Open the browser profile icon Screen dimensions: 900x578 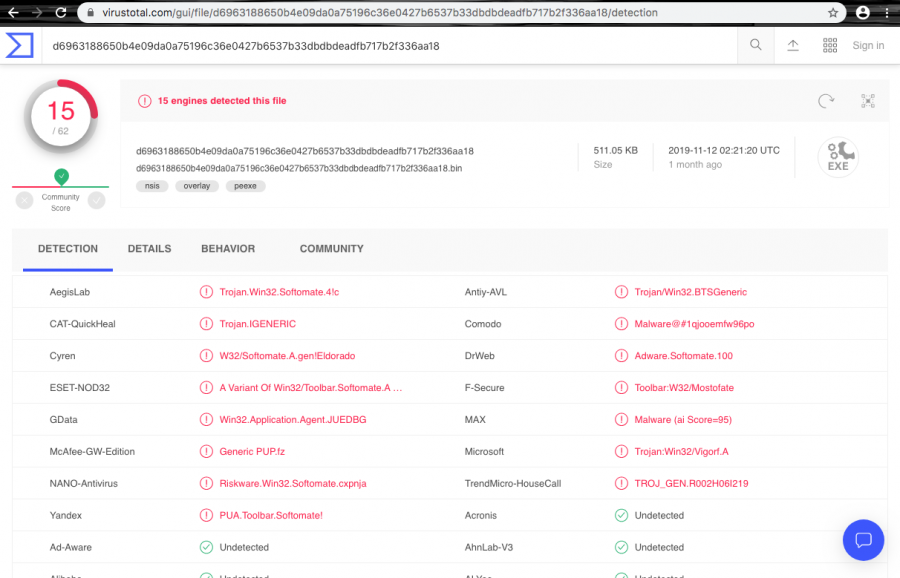tap(862, 13)
